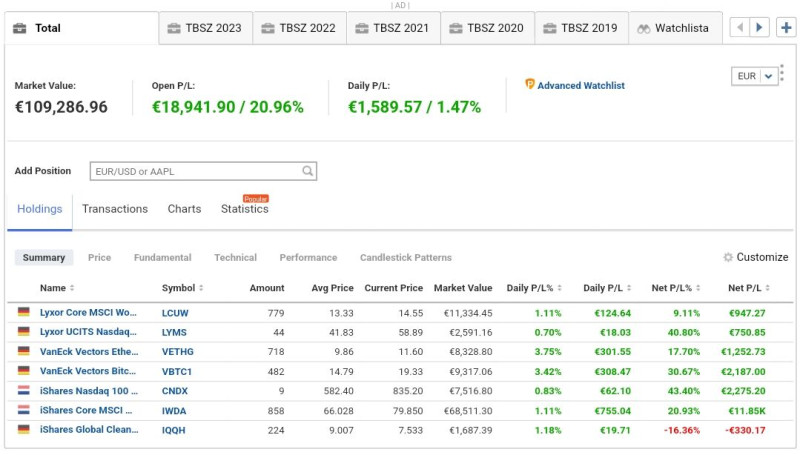This screenshot has height=455, width=800.
Task: Go to the previous portfolio tabs arrow
Action: (x=740, y=28)
